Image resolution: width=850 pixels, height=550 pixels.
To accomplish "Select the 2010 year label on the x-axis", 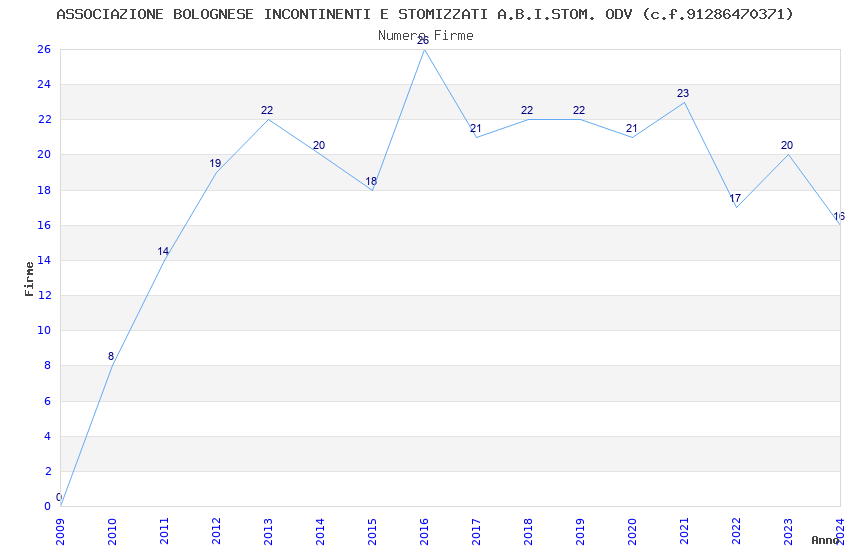I will click(x=112, y=531).
